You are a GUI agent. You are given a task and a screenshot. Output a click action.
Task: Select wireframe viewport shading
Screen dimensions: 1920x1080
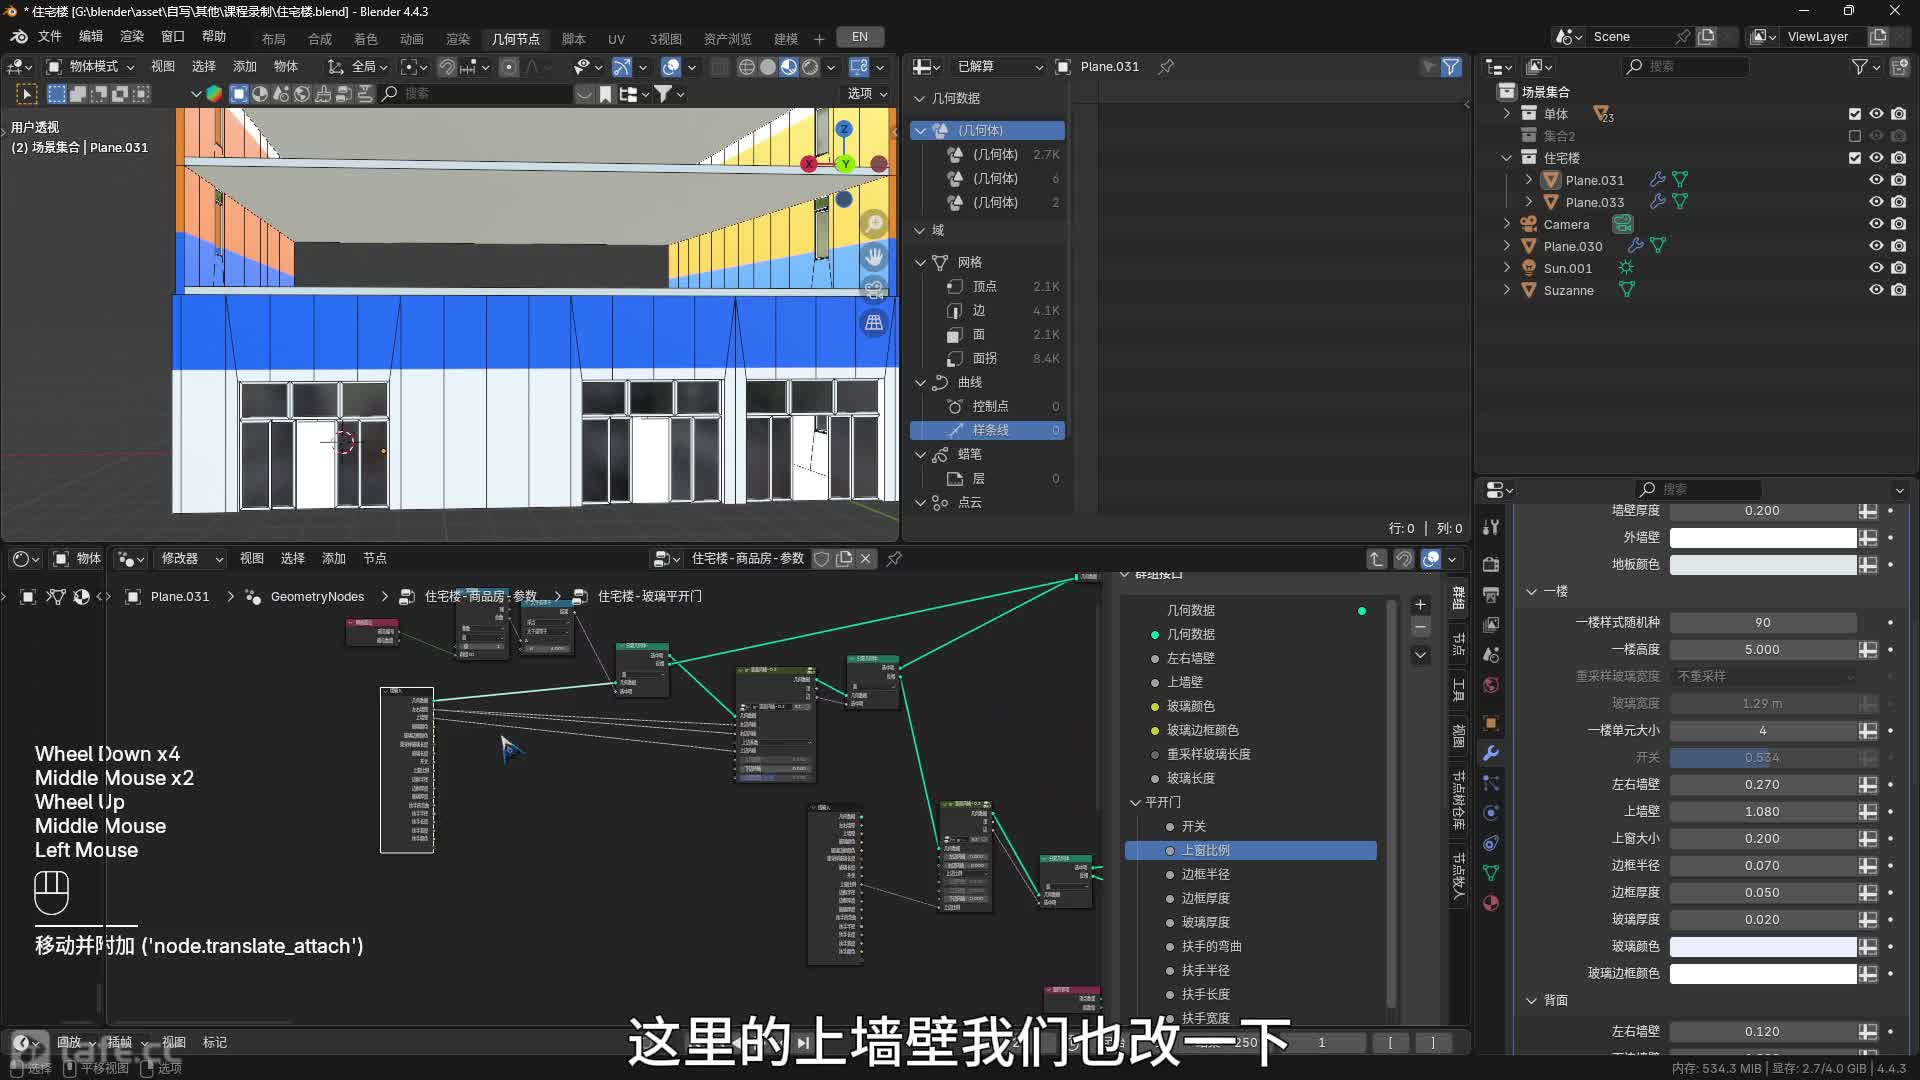(x=746, y=67)
